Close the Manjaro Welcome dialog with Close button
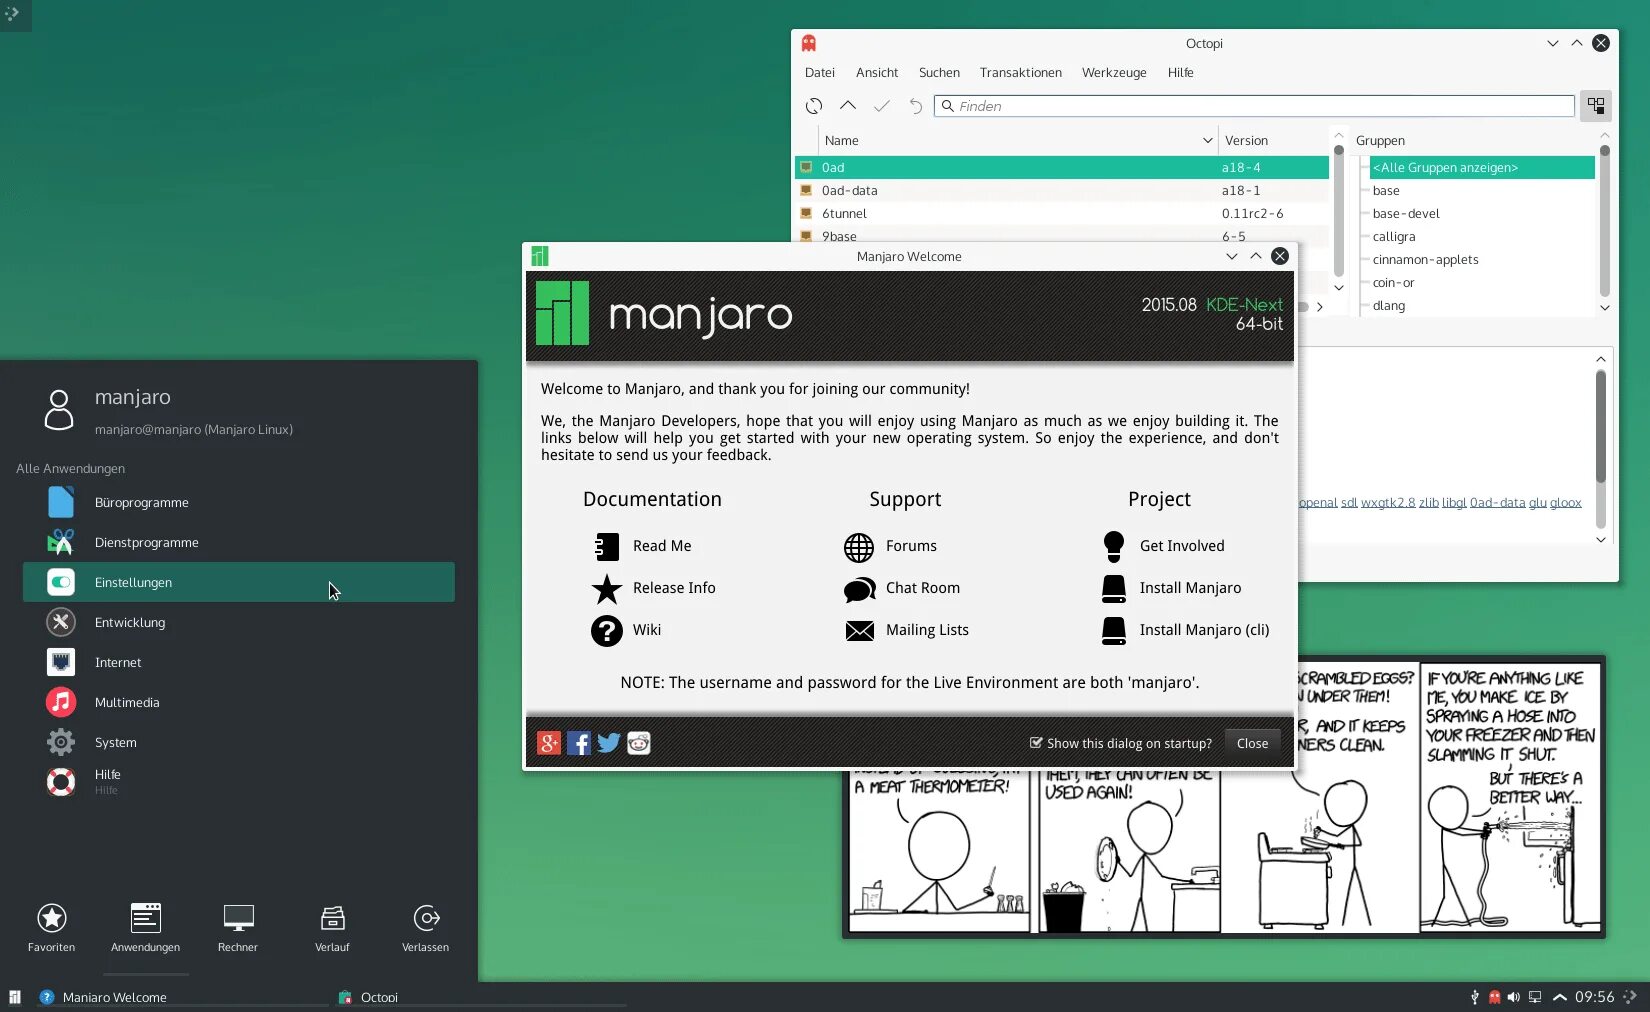Image resolution: width=1650 pixels, height=1012 pixels. coord(1252,743)
